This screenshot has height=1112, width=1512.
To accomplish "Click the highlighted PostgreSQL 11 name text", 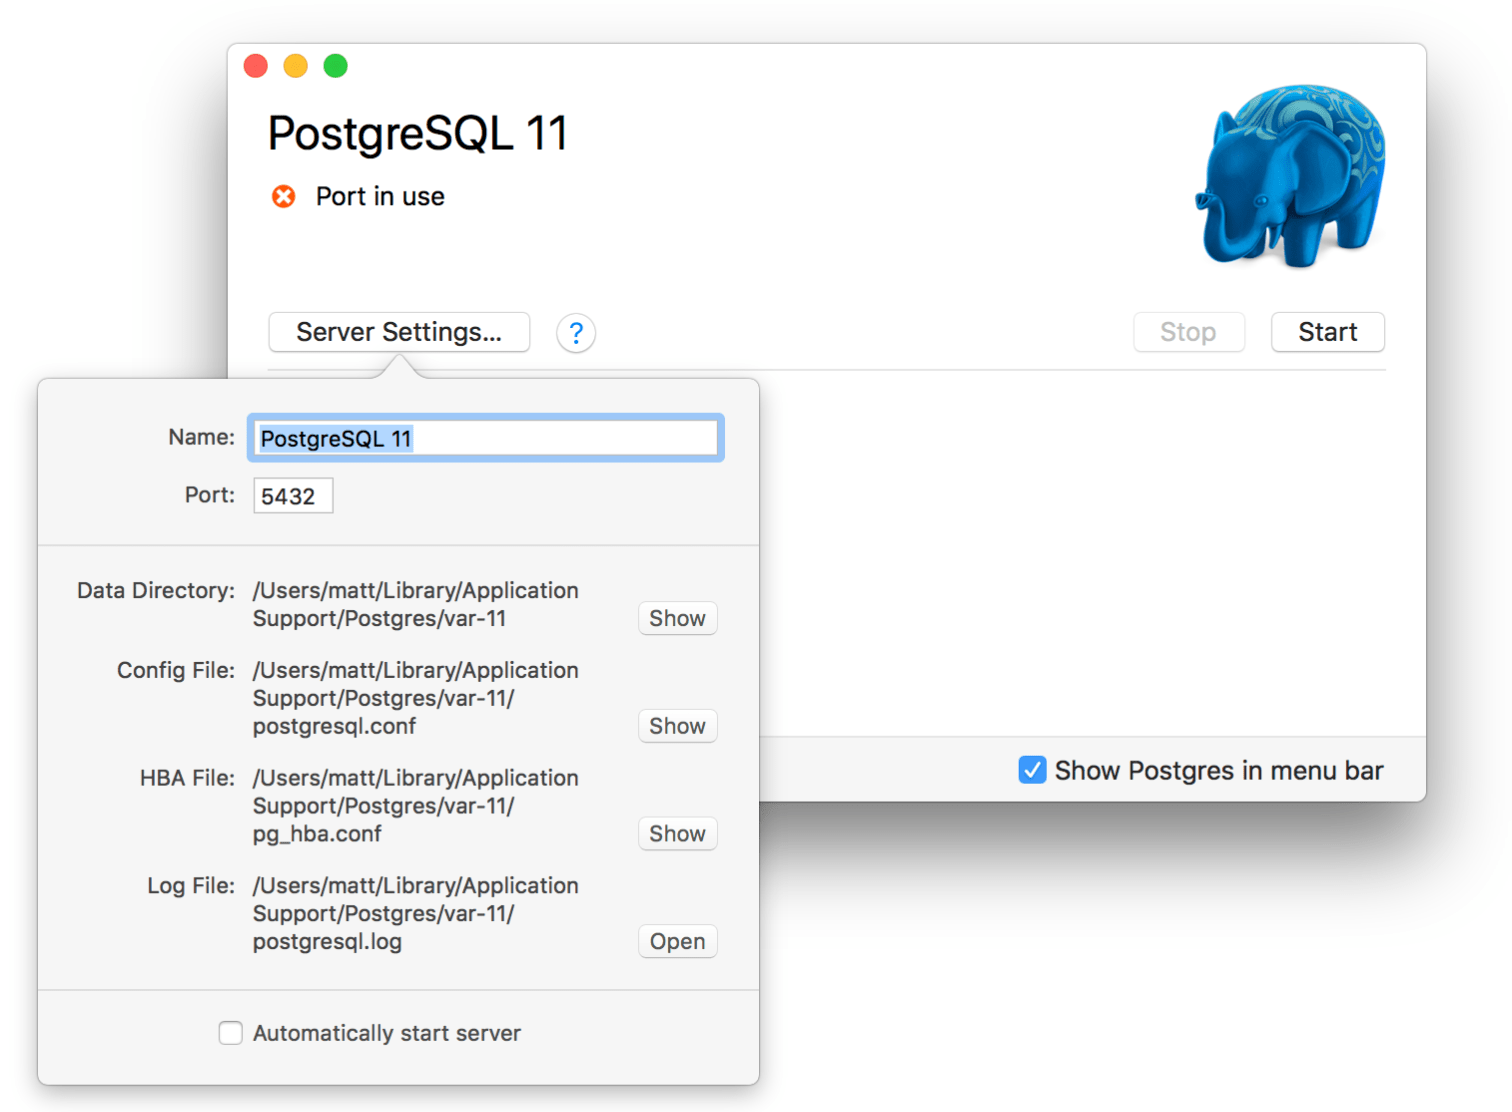I will click(336, 437).
